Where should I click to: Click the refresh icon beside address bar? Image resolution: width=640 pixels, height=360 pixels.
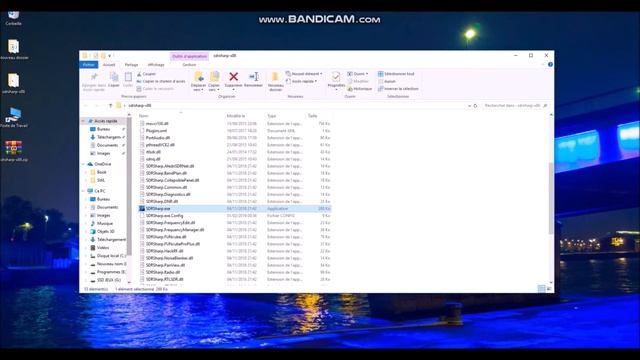(x=476, y=105)
